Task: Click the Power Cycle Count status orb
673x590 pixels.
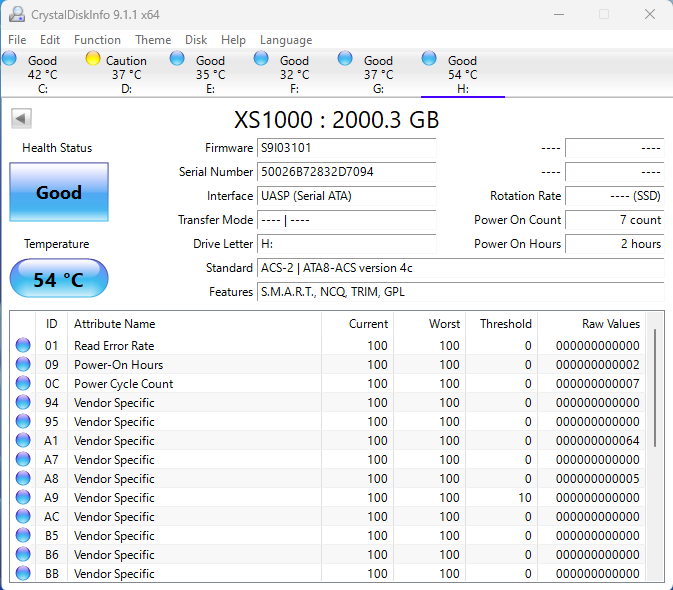Action: pos(23,384)
